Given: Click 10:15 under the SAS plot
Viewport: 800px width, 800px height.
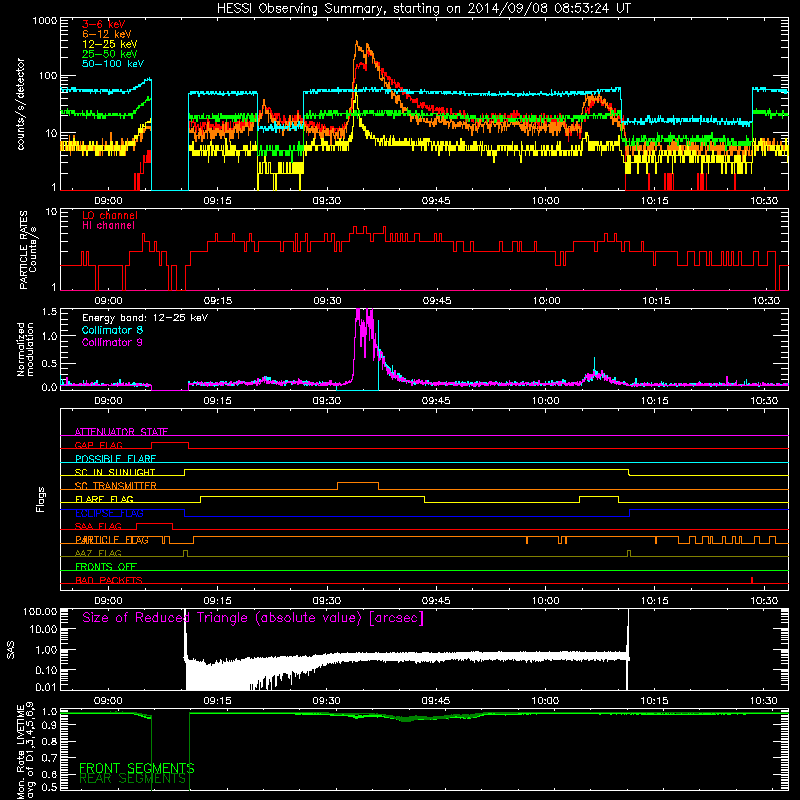Looking at the screenshot, I should point(655,701).
